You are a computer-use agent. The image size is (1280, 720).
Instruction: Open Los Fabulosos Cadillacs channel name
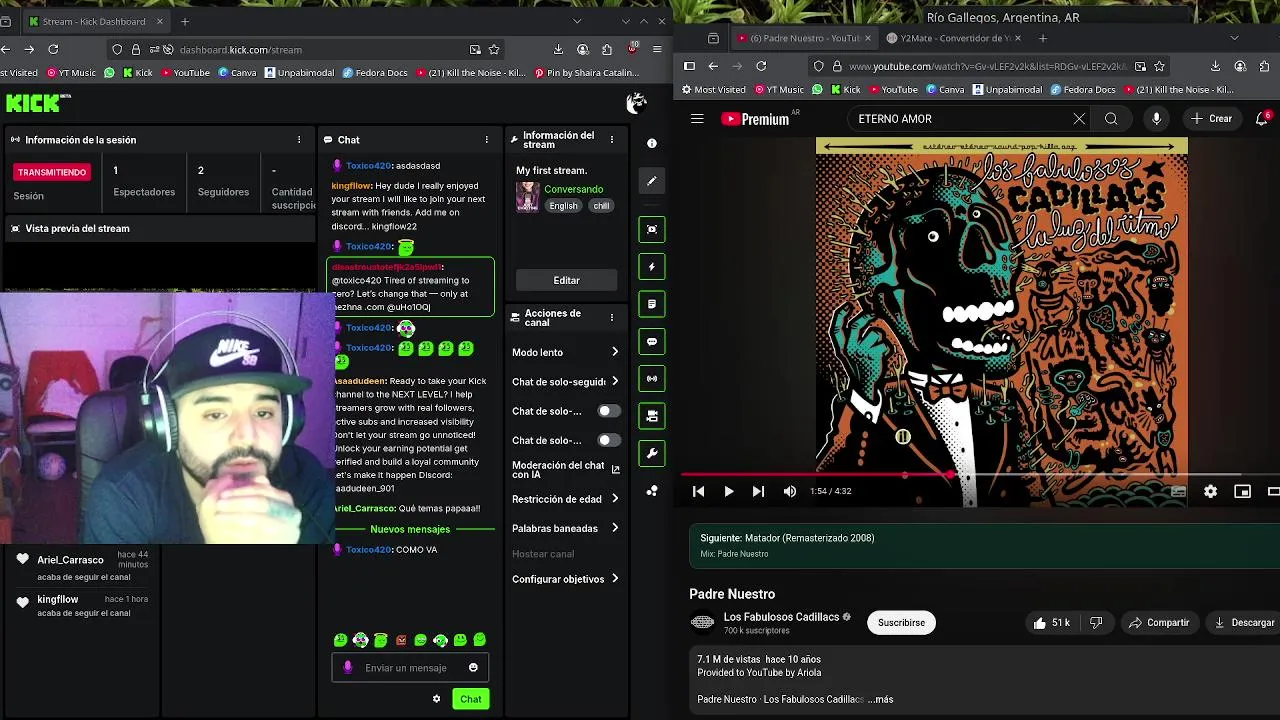[781, 617]
